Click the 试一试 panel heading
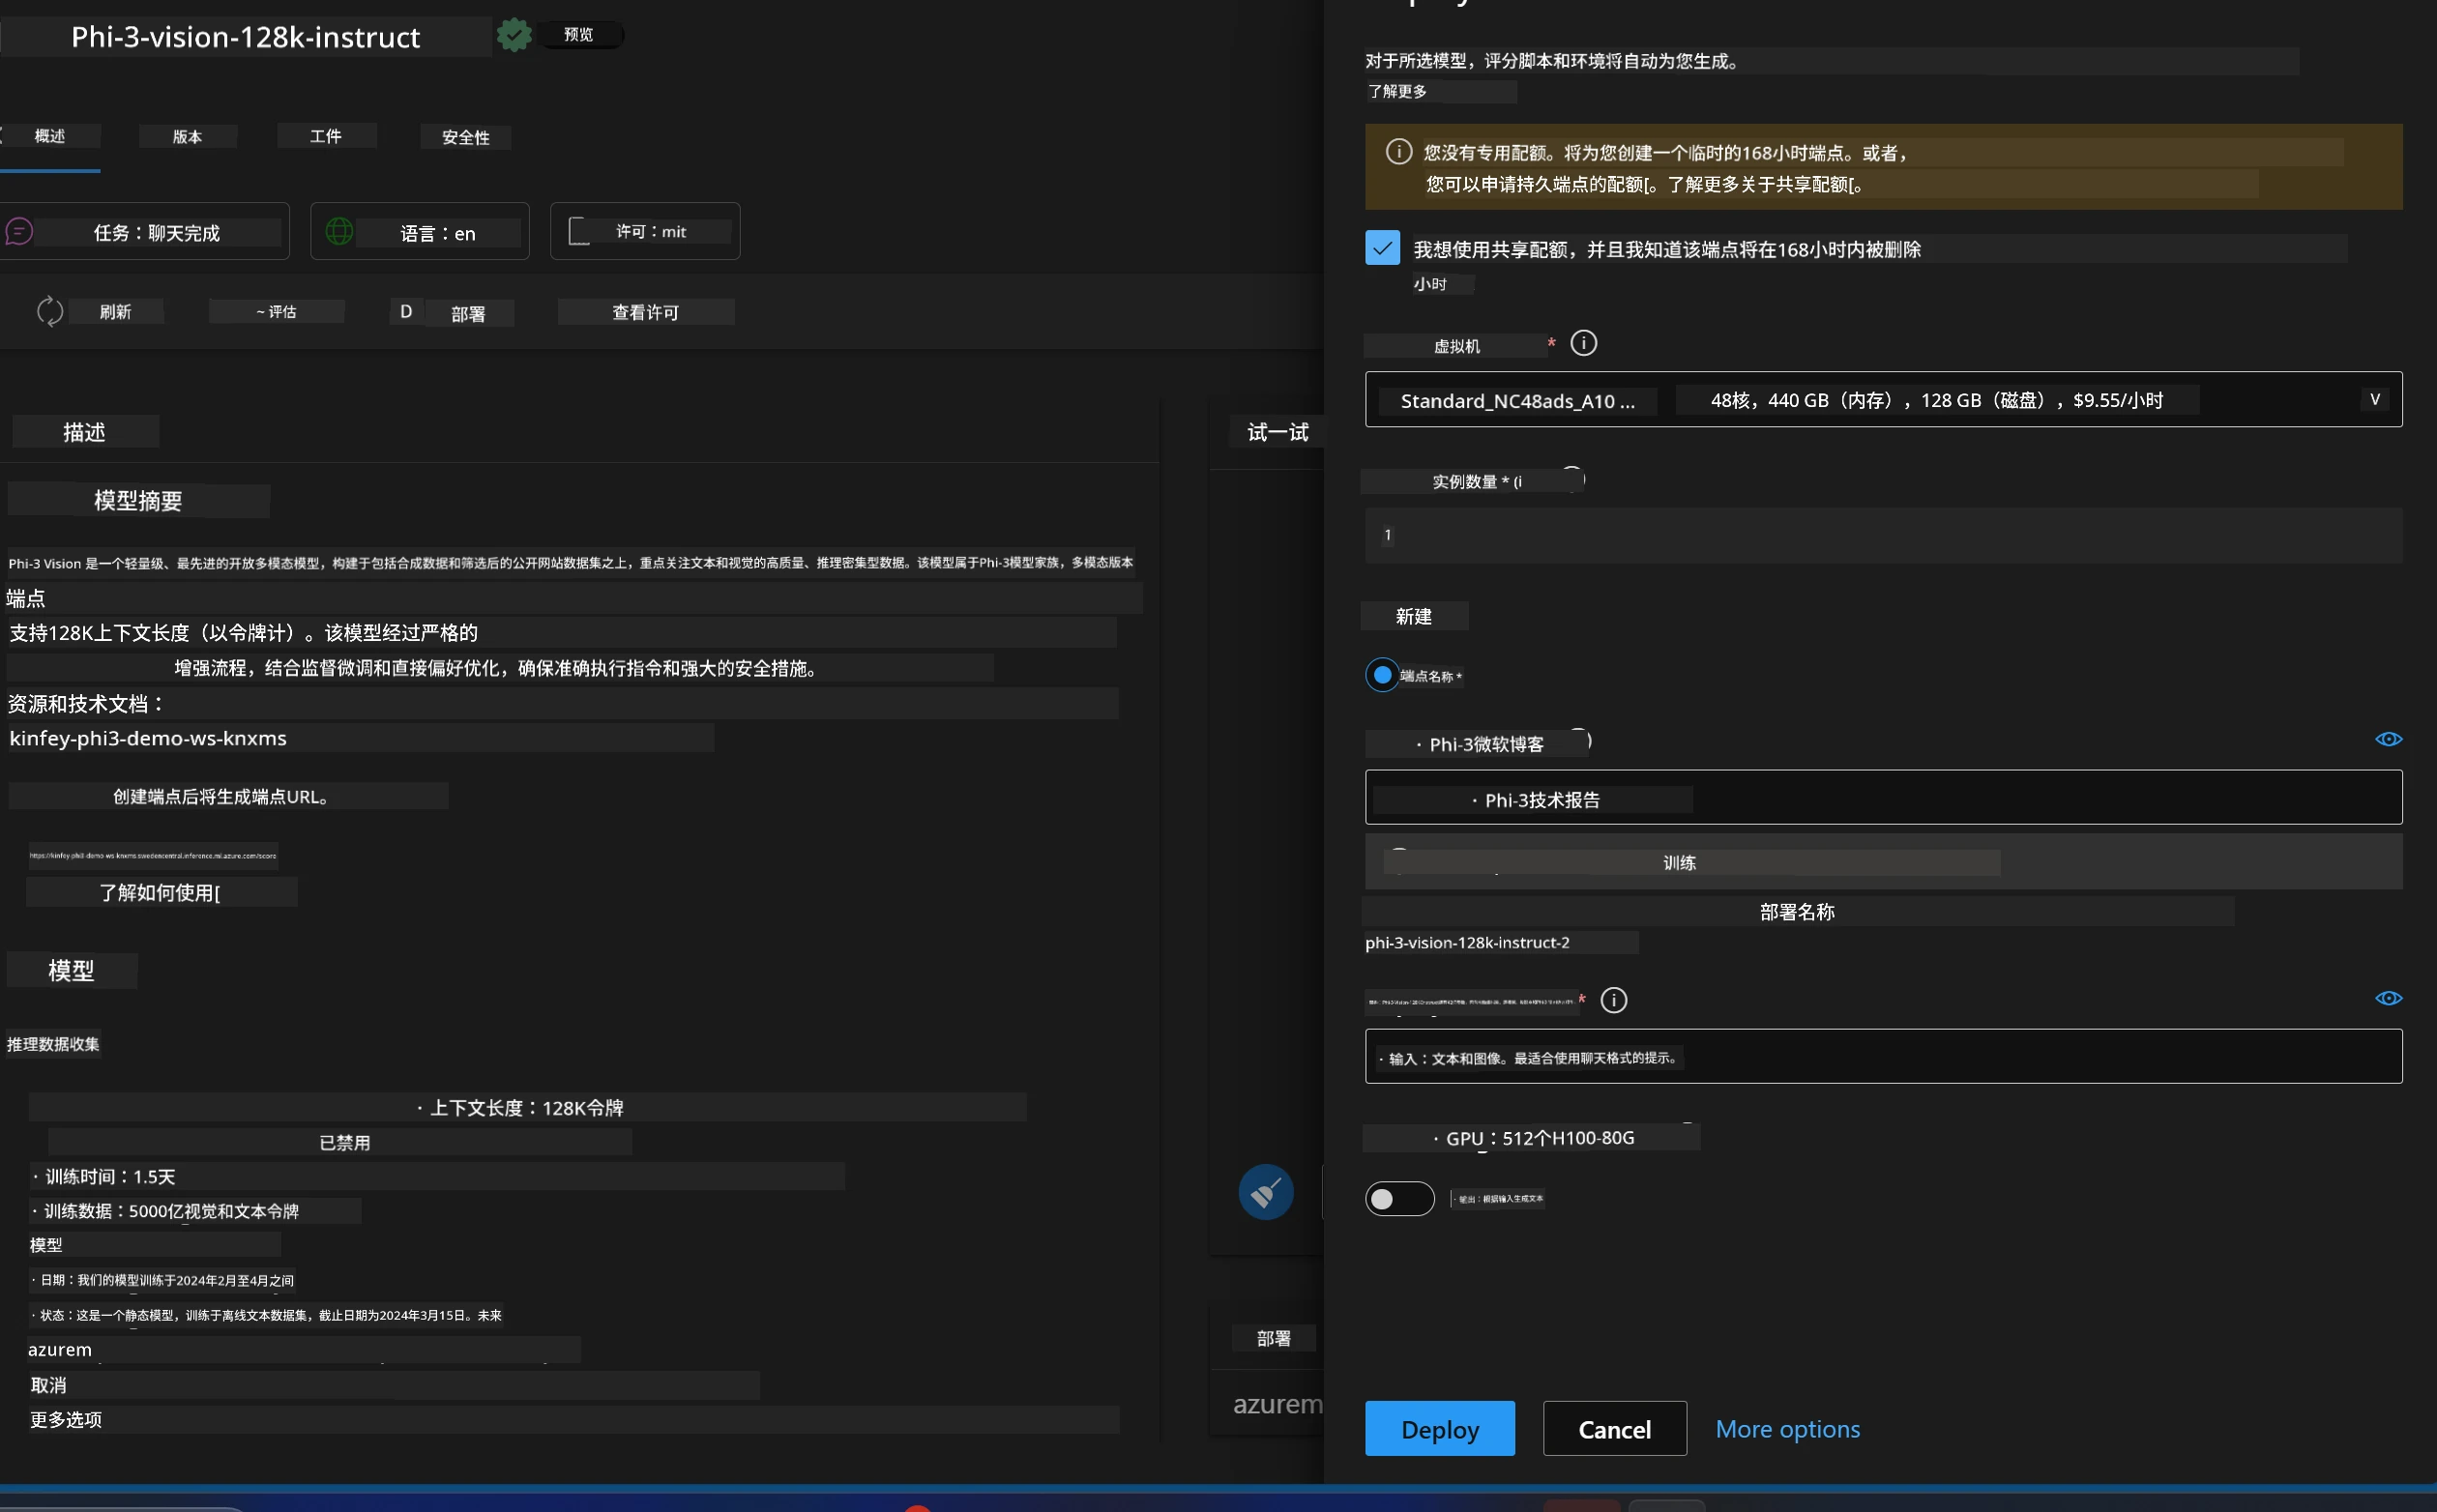This screenshot has width=2437, height=1512. point(1277,432)
